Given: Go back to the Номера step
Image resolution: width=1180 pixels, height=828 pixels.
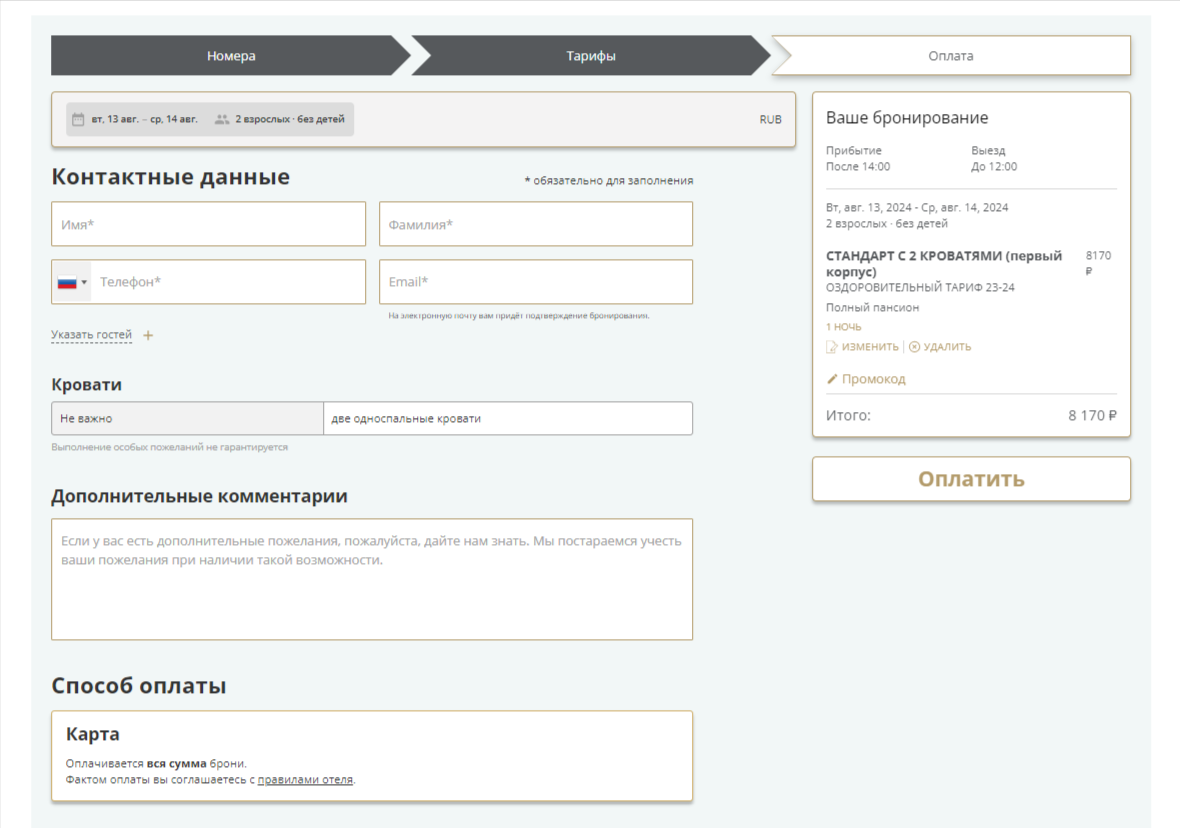Looking at the screenshot, I should pyautogui.click(x=231, y=56).
